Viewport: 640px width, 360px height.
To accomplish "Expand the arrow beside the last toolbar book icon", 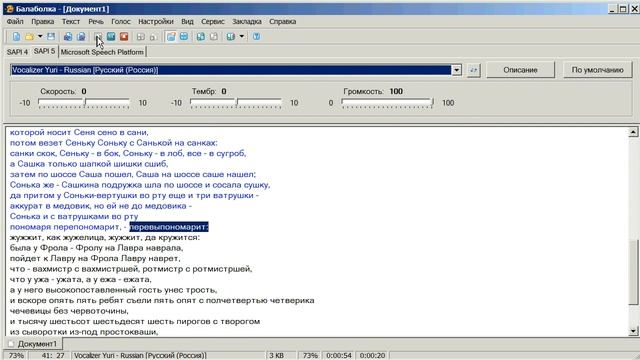I will click(x=242, y=37).
